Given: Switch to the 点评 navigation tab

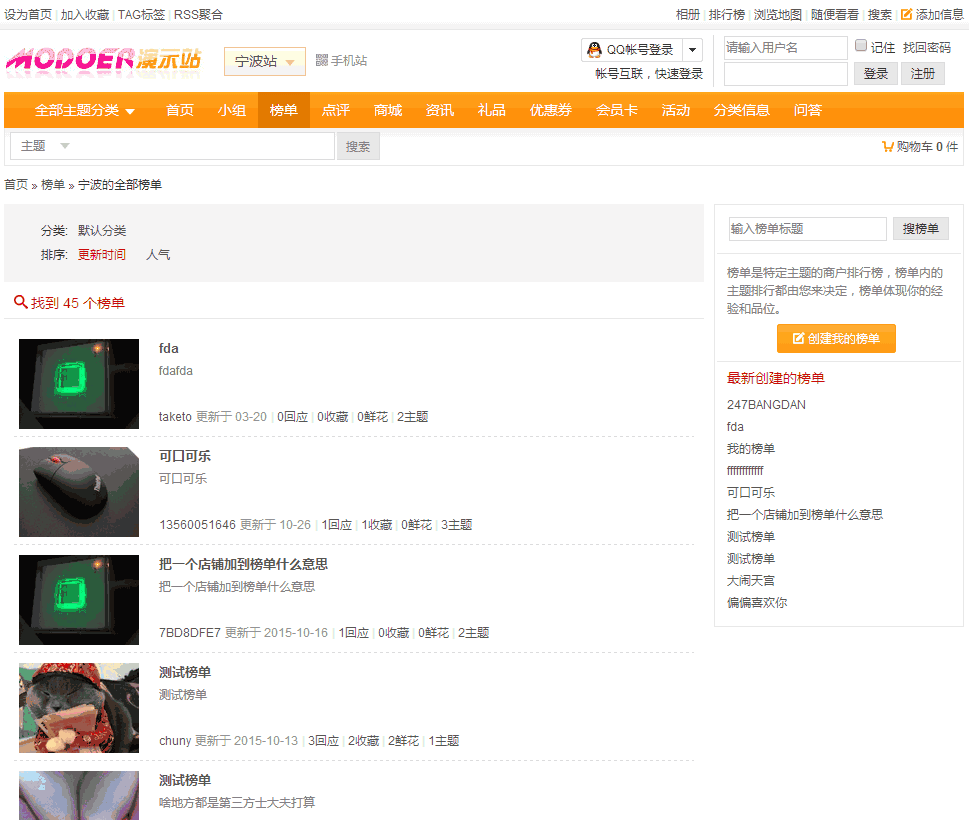Looking at the screenshot, I should pos(336,110).
